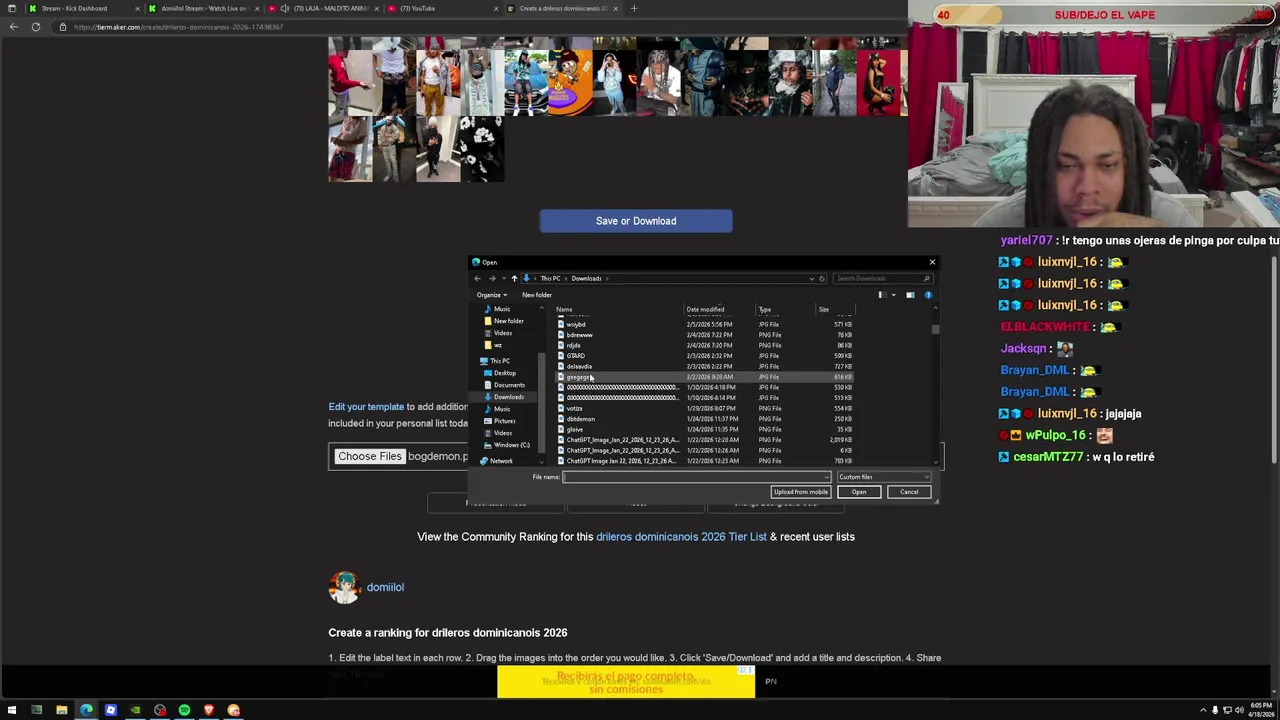This screenshot has width=1280, height=720.
Task: Open file dialog help icon
Action: point(928,295)
